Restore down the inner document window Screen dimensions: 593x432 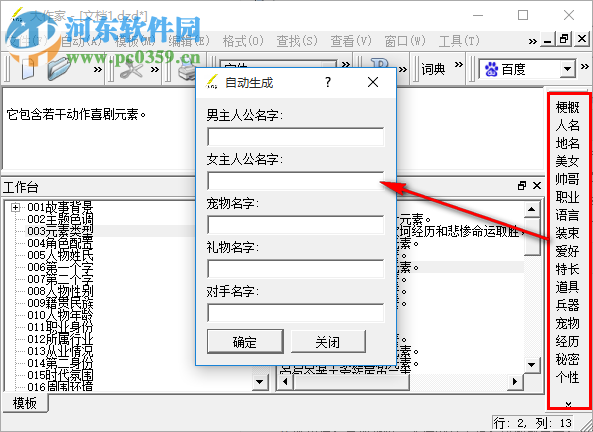pos(564,39)
